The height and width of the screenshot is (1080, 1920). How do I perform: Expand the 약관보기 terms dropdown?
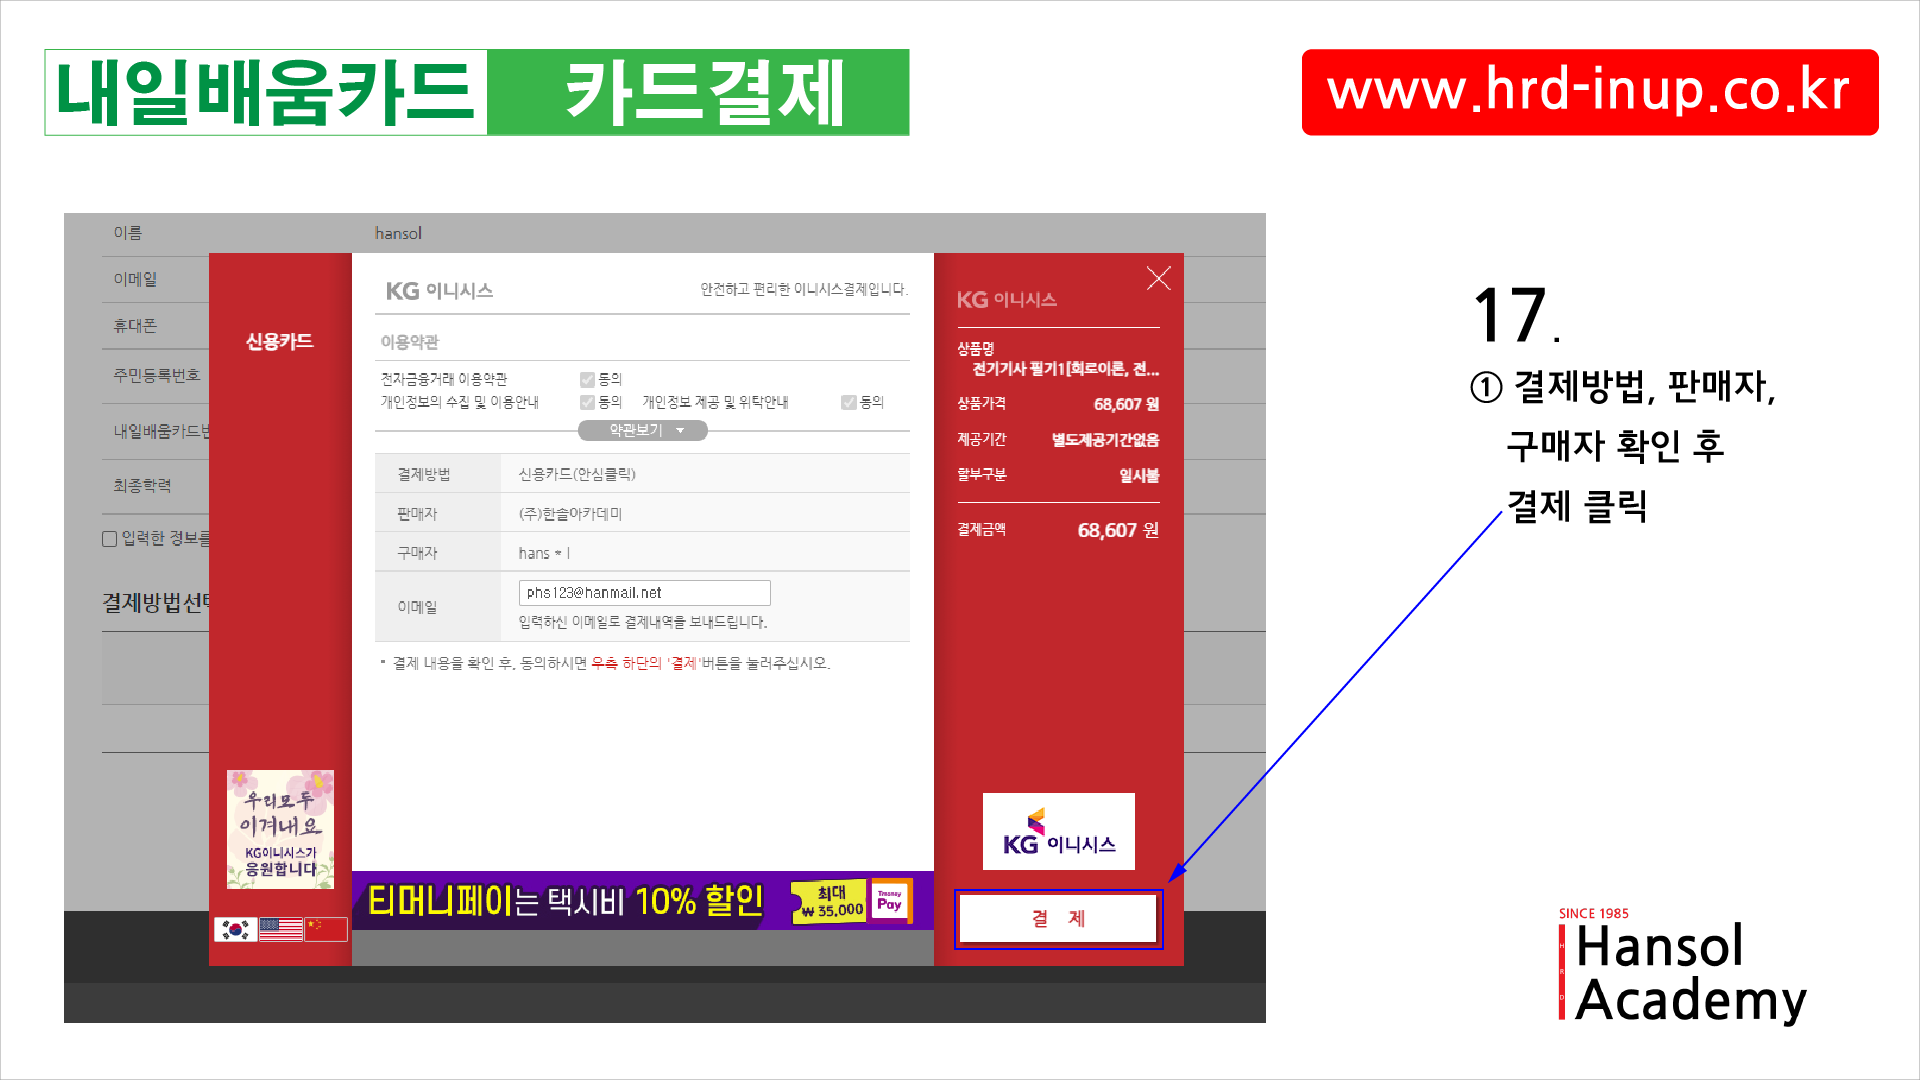coord(643,430)
